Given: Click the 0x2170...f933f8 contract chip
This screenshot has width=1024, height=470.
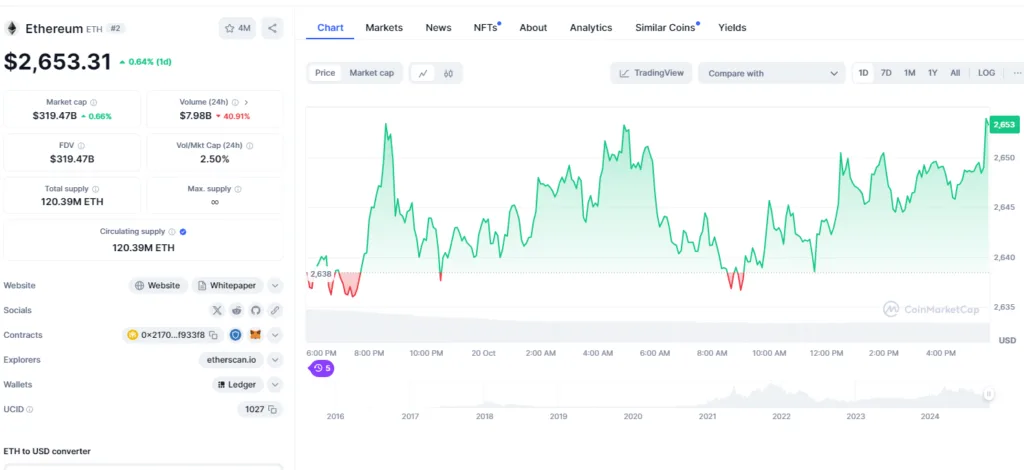Looking at the screenshot, I should [x=172, y=335].
